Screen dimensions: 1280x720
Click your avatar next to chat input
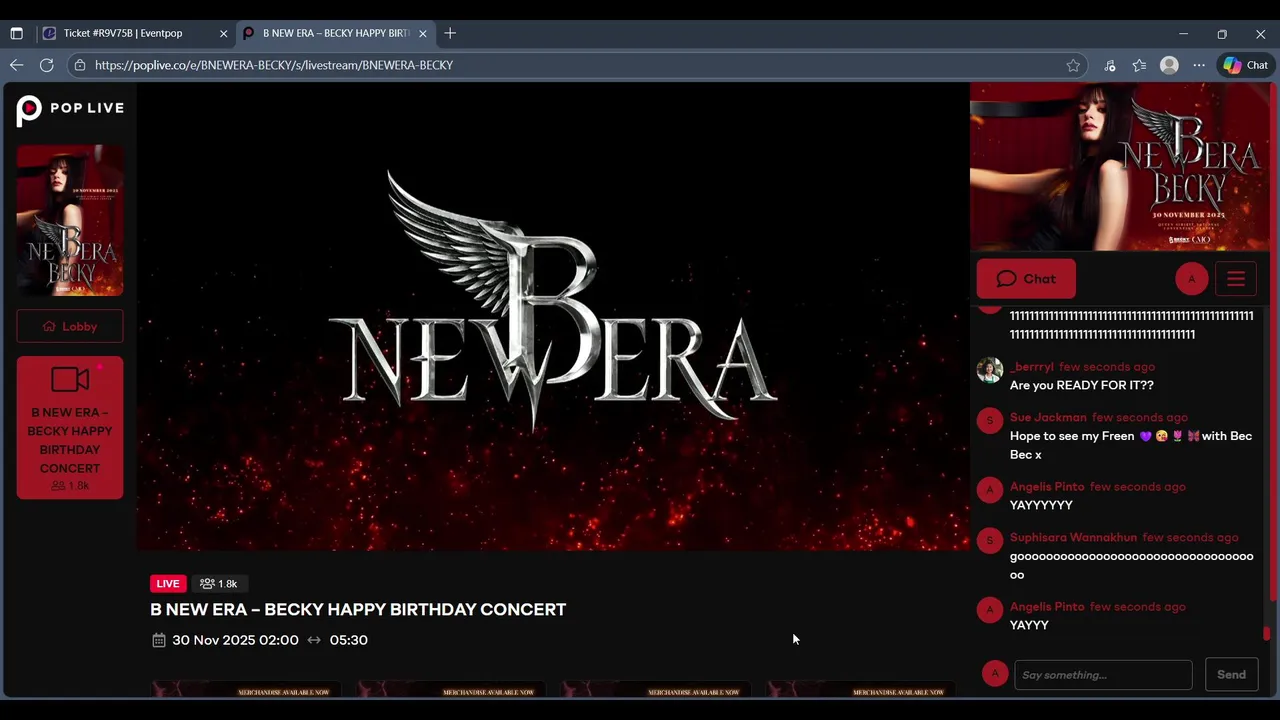[x=994, y=674]
